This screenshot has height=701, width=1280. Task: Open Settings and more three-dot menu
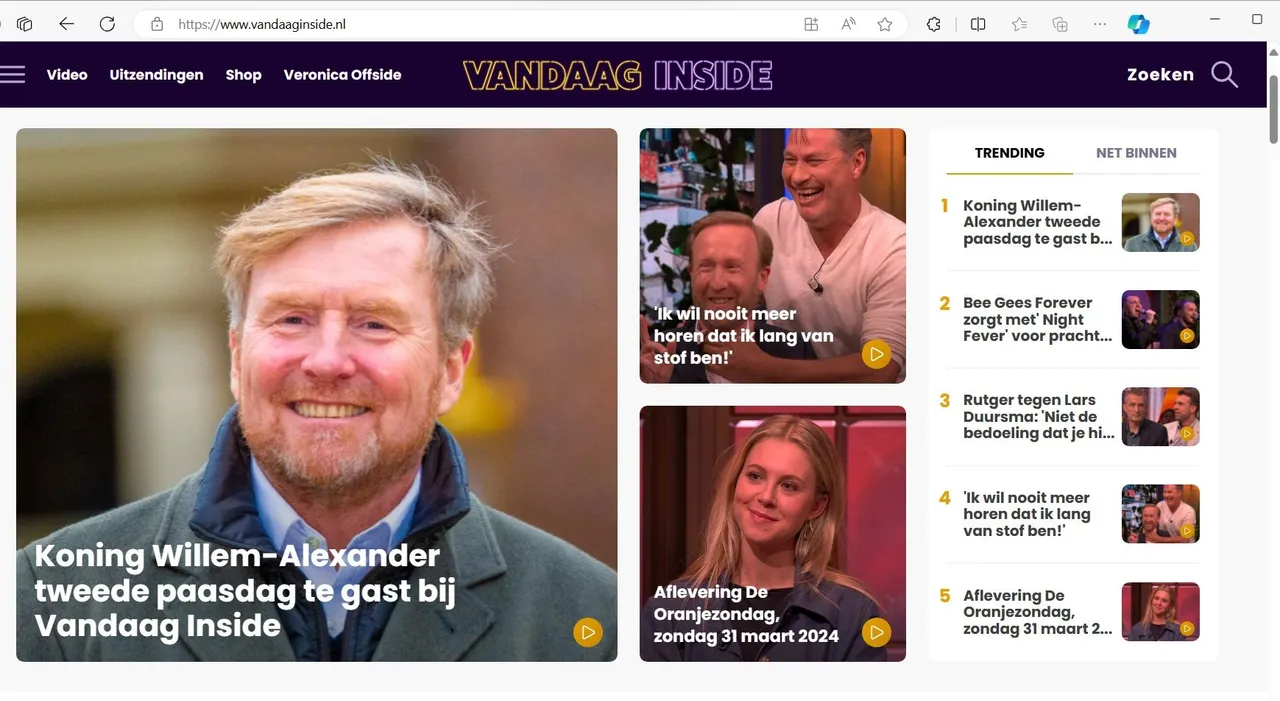point(1100,24)
